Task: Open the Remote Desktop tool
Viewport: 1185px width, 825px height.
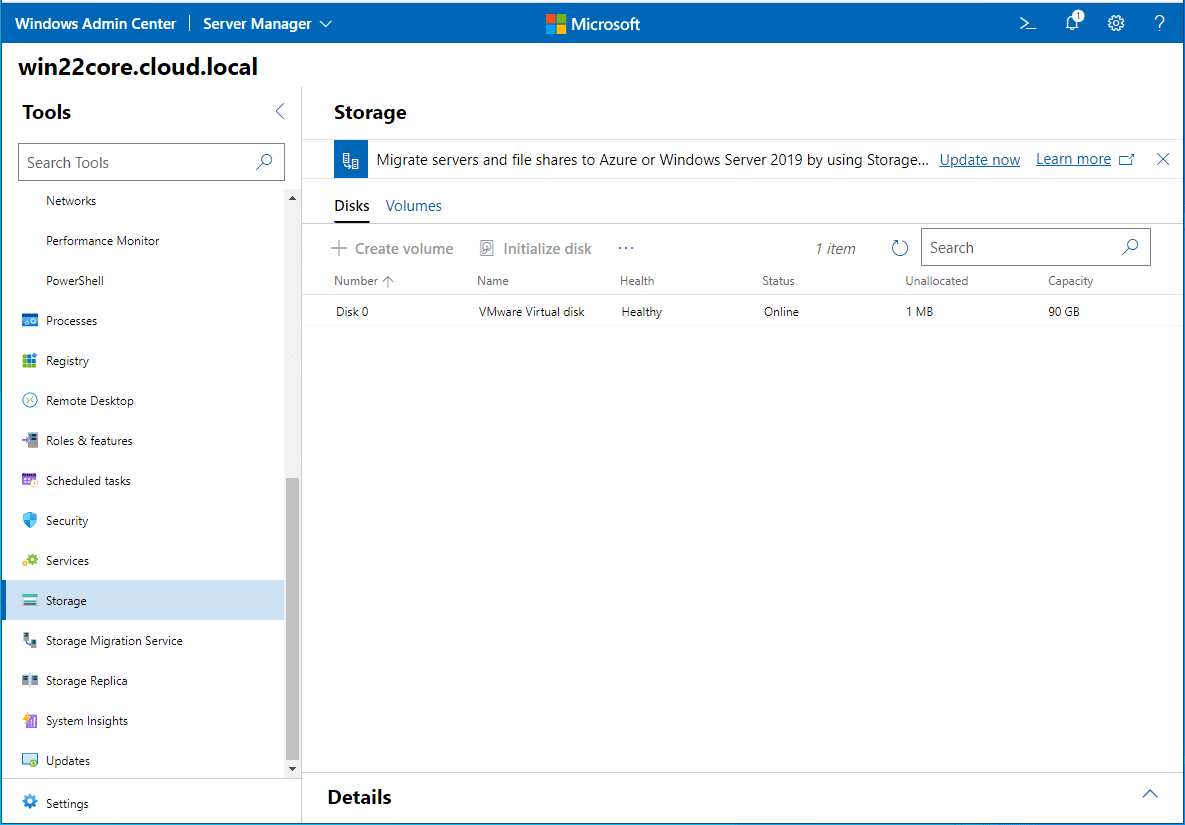Action: click(x=89, y=400)
